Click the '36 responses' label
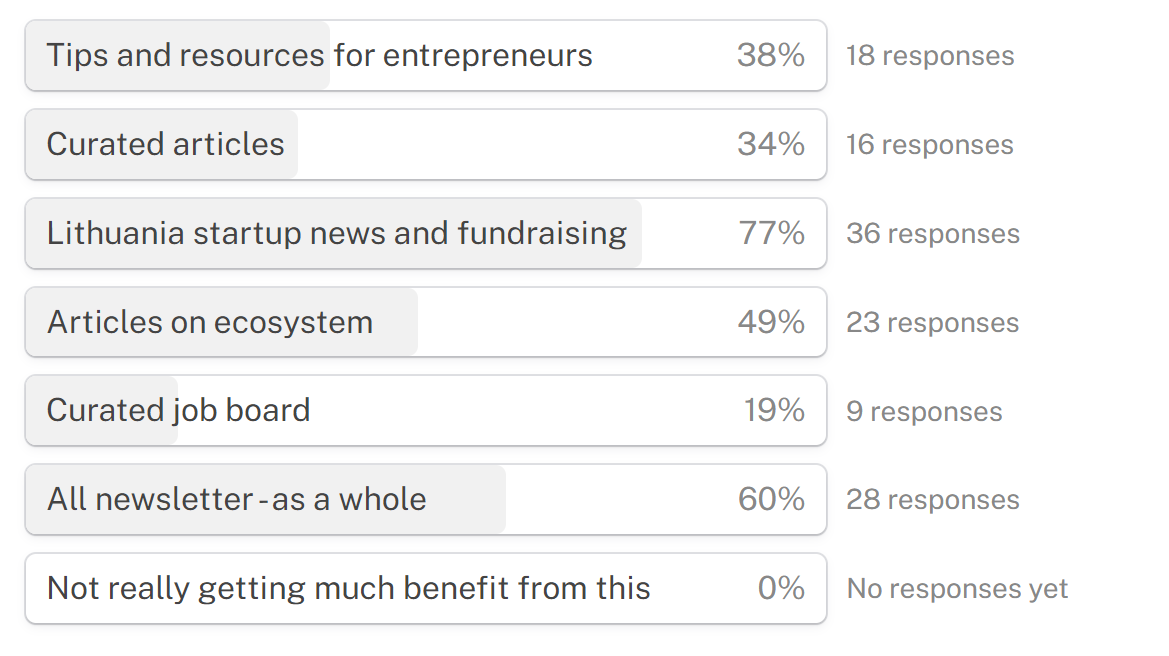The width and height of the screenshot is (1169, 656). pyautogui.click(x=933, y=234)
